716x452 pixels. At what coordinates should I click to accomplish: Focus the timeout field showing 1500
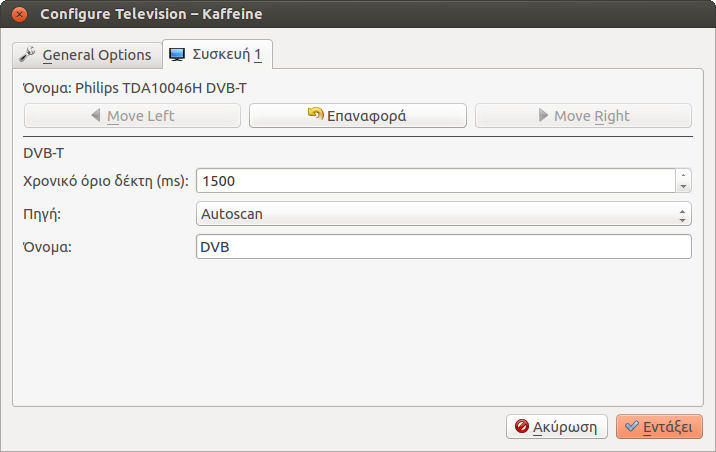click(x=435, y=181)
